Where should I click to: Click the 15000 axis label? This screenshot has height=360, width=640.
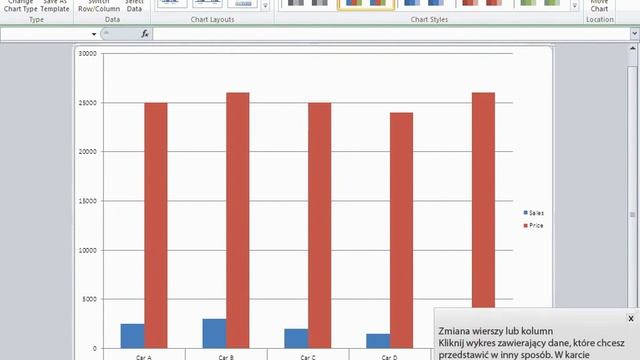point(88,201)
